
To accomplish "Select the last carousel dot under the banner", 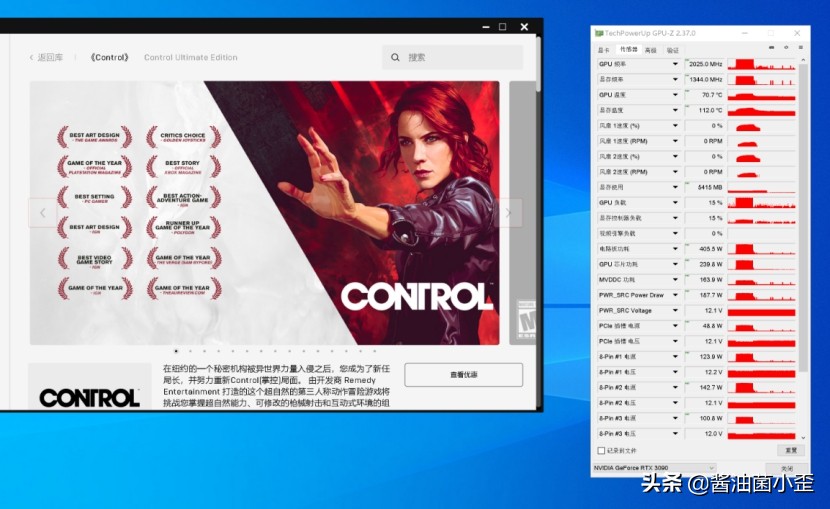I will [375, 351].
